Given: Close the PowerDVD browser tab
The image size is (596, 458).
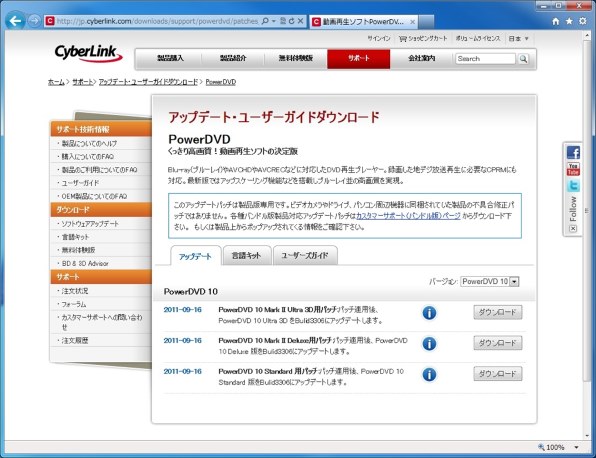Looking at the screenshot, I should point(412,22).
